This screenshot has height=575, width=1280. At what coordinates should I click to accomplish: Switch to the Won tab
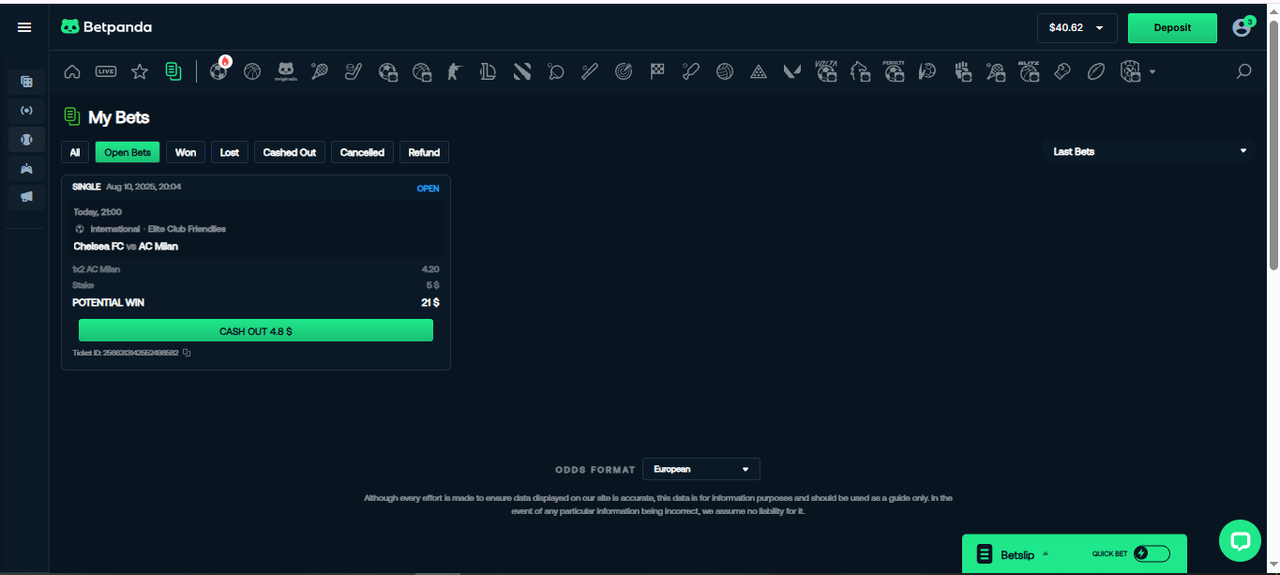pos(185,152)
